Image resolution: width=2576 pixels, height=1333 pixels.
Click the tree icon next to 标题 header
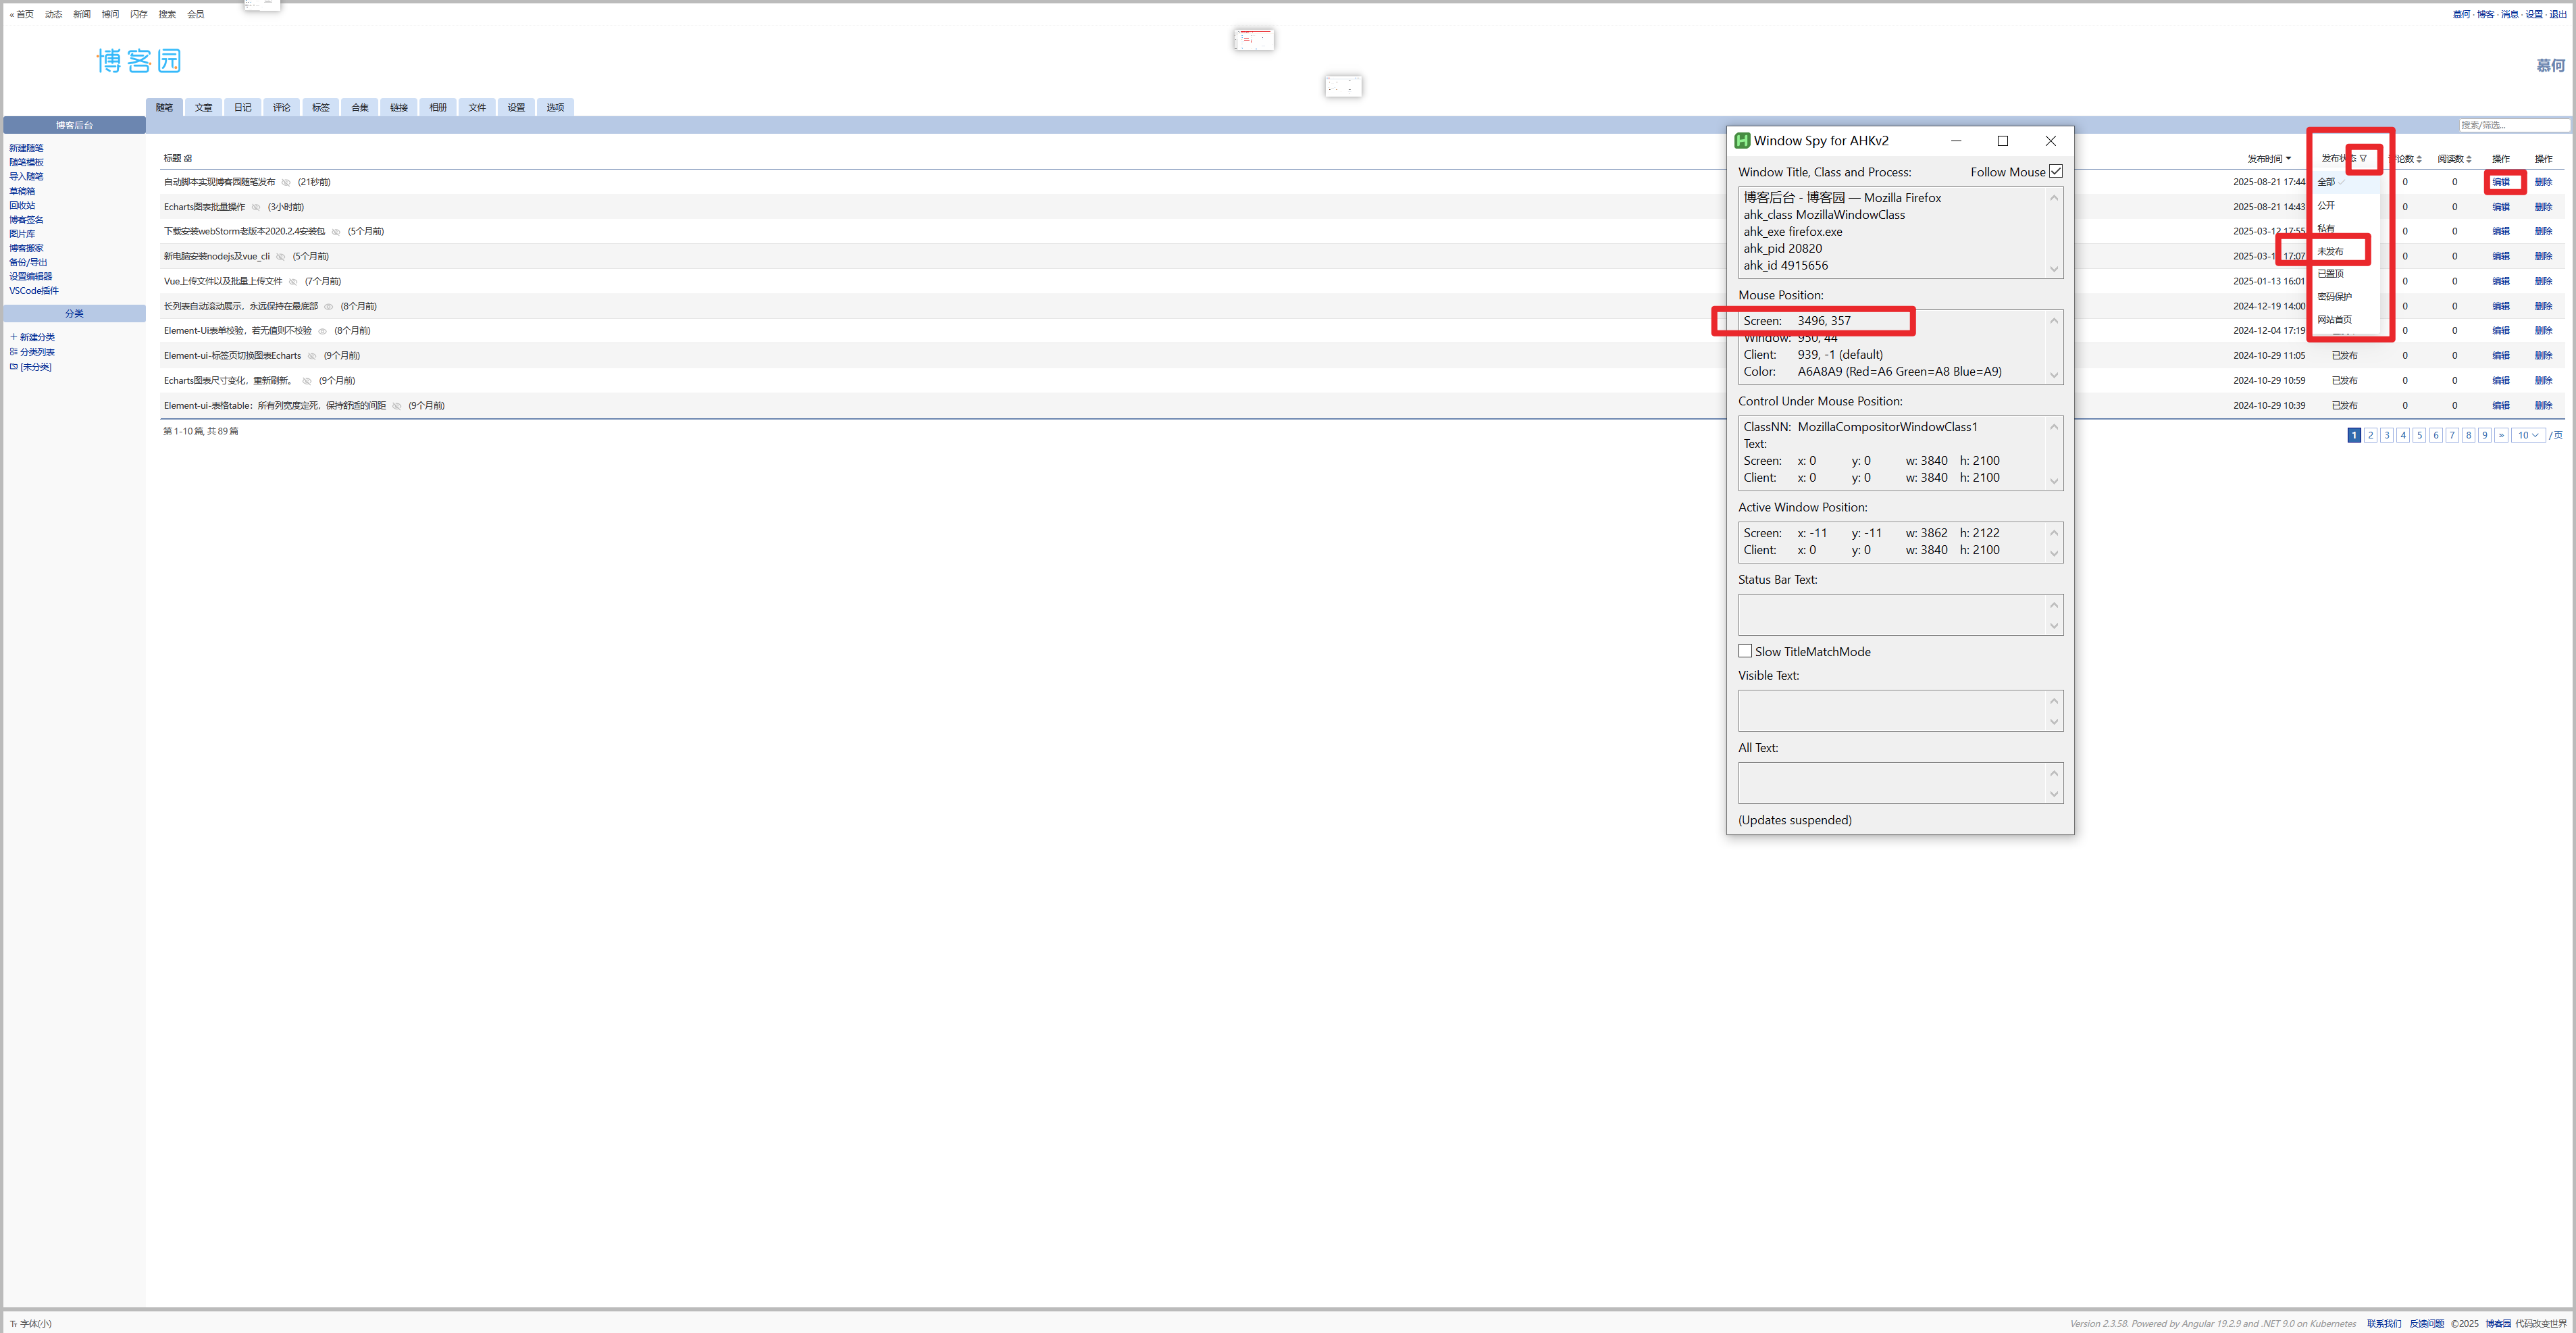[x=188, y=158]
